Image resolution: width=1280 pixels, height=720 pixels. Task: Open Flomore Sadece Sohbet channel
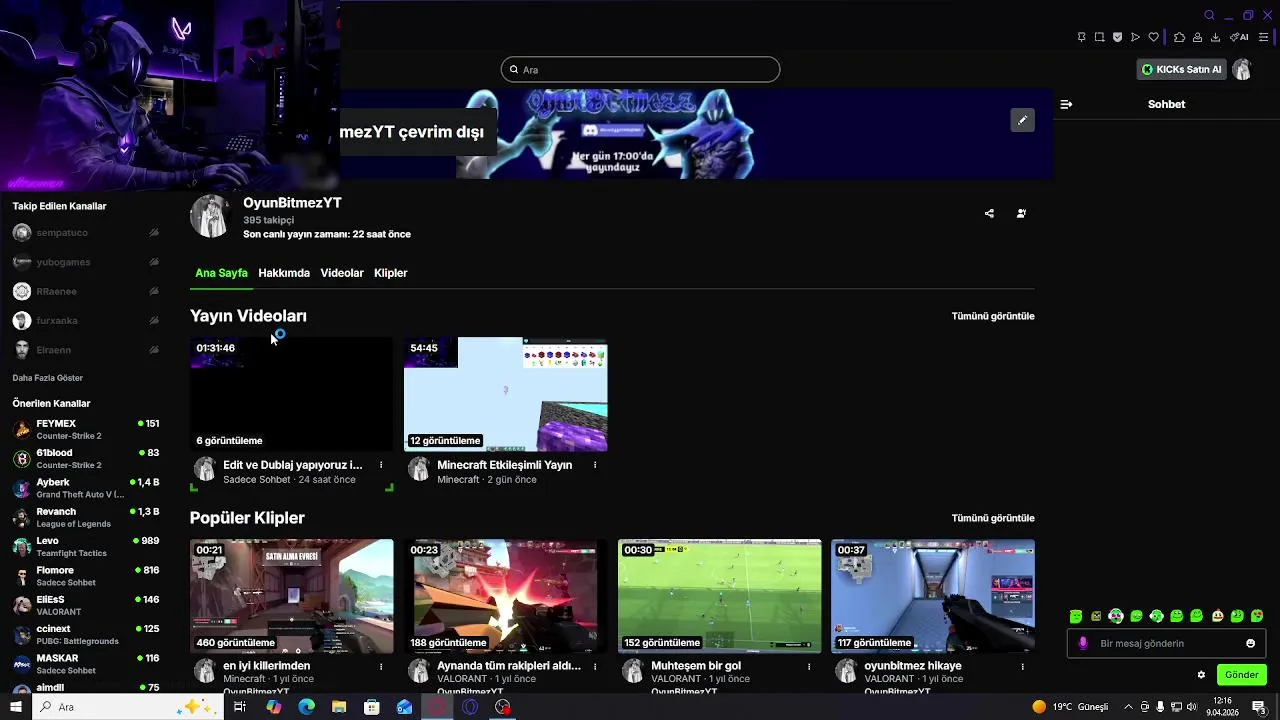click(x=86, y=576)
